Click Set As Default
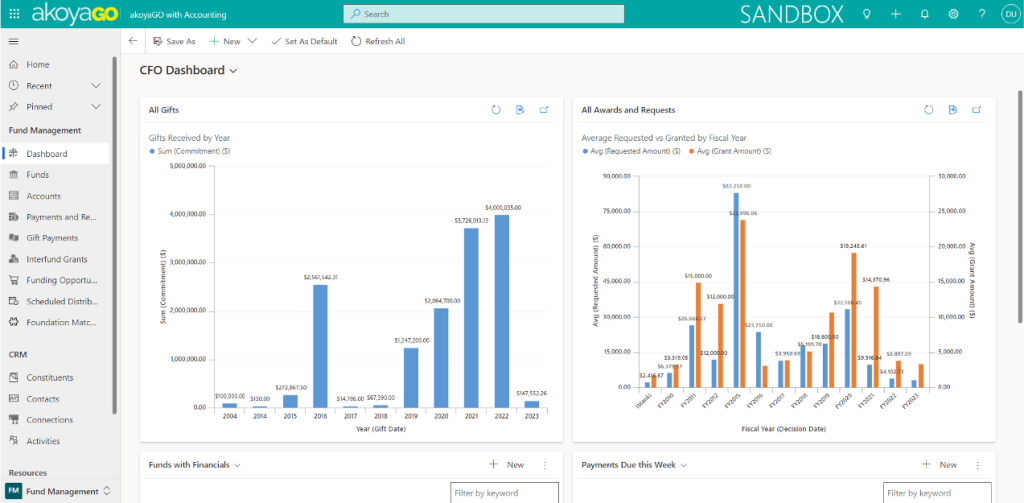This screenshot has height=503, width=1024. (x=304, y=41)
